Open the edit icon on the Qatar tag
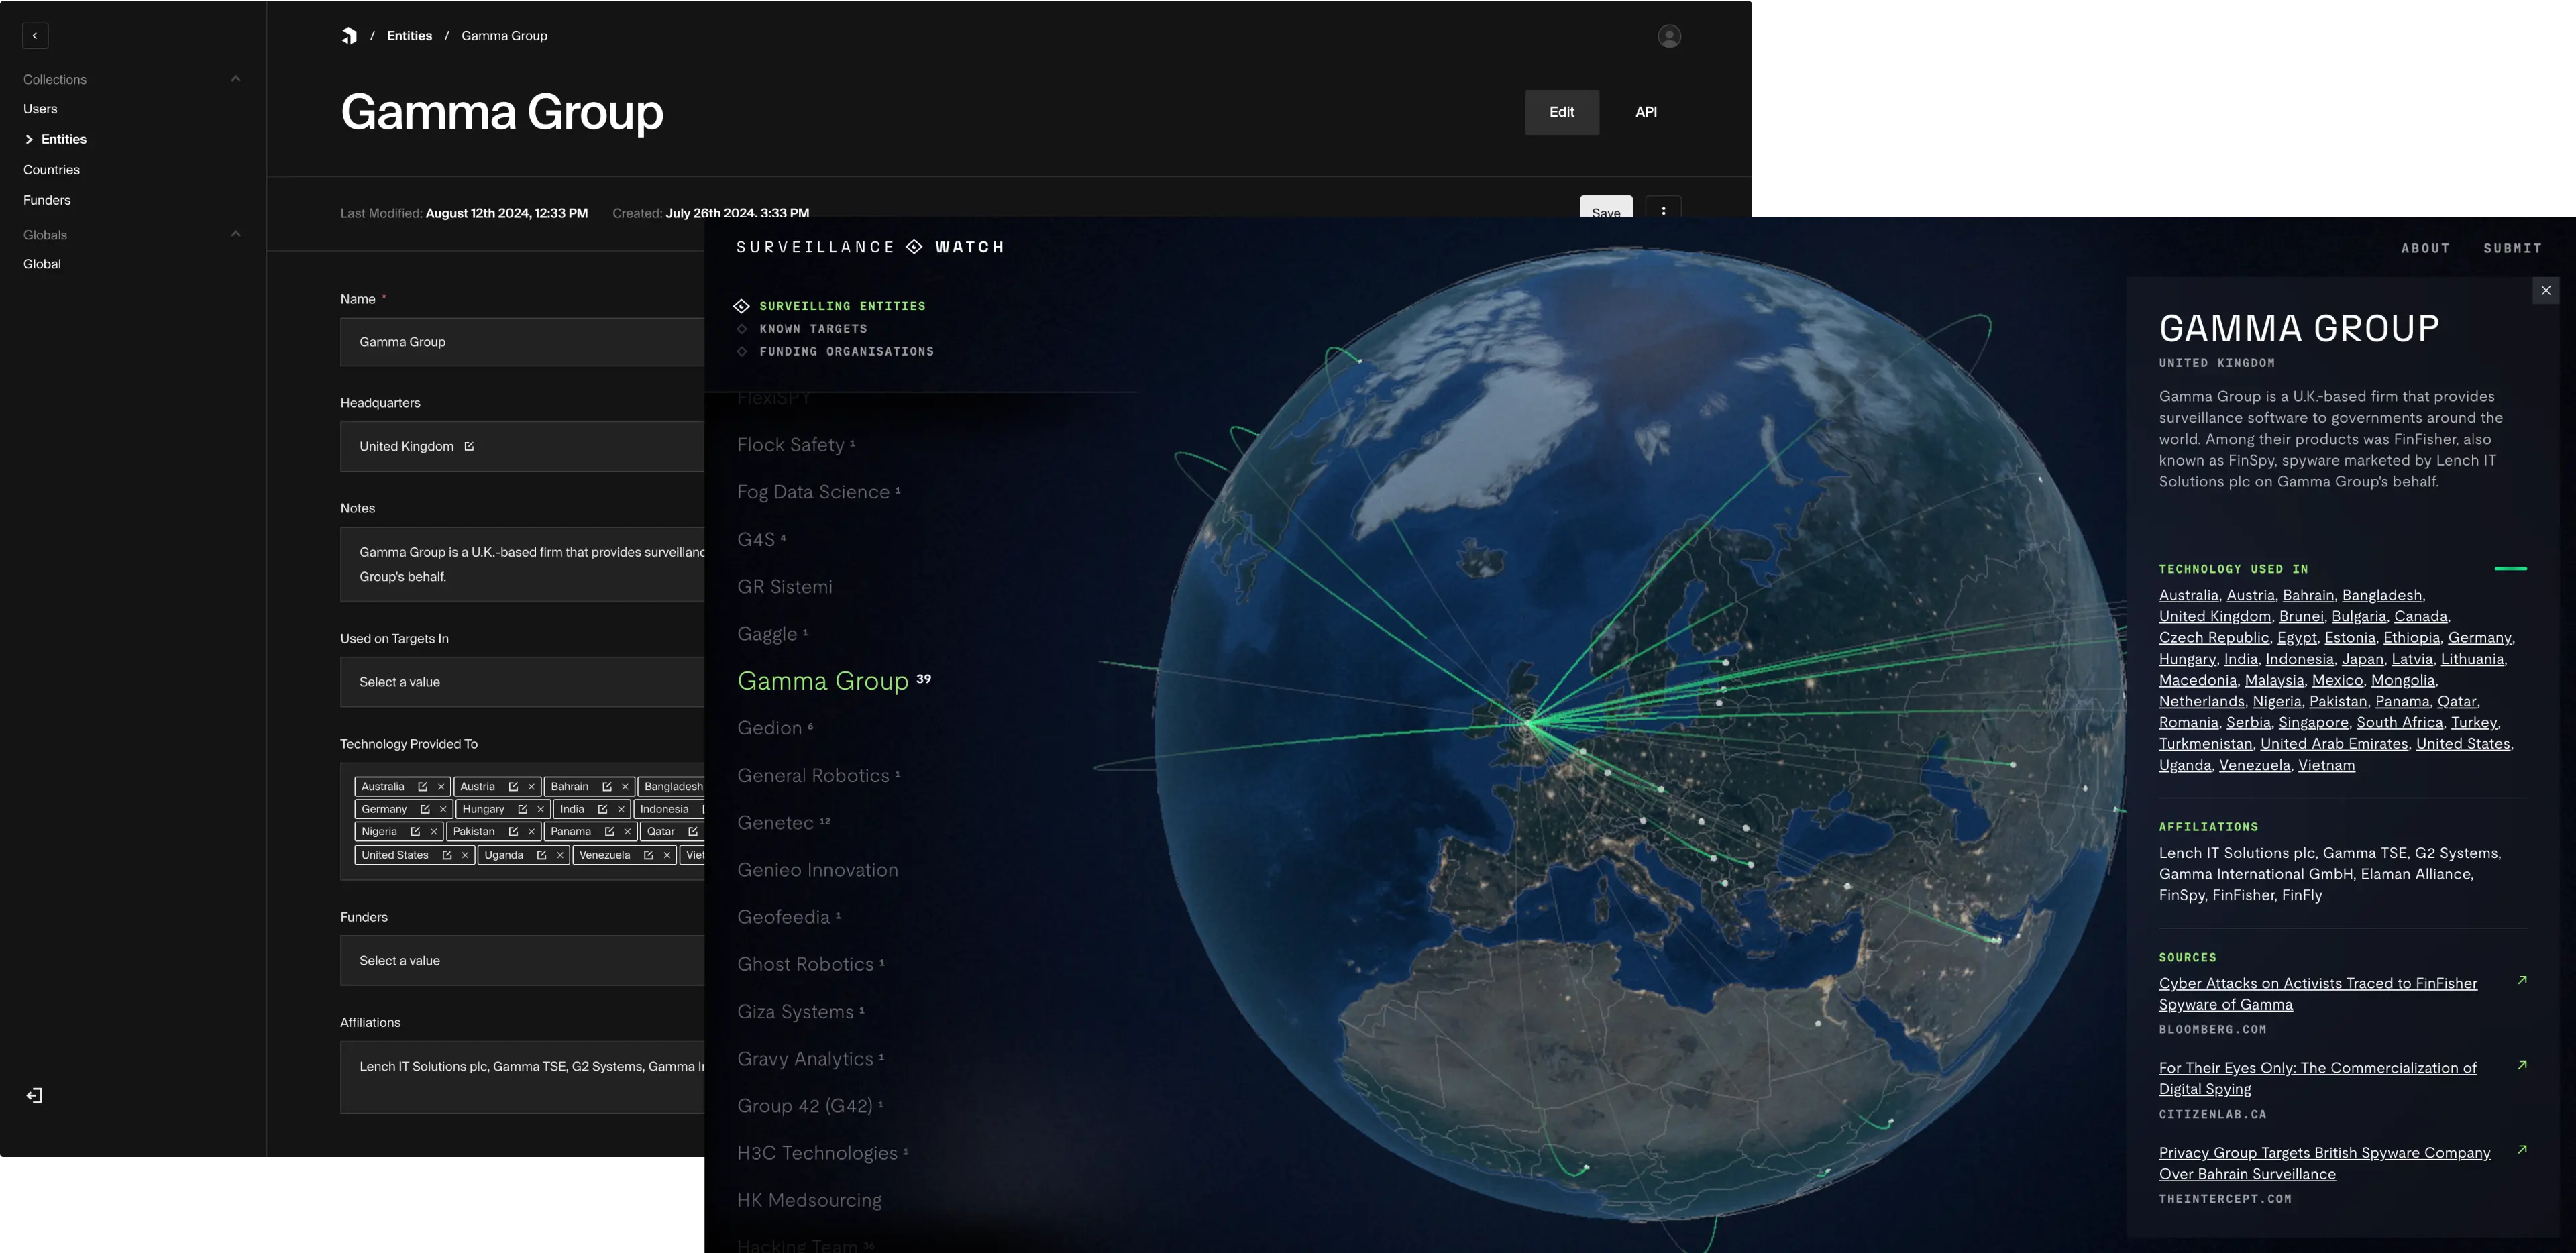2576x1253 pixels. pyautogui.click(x=693, y=832)
